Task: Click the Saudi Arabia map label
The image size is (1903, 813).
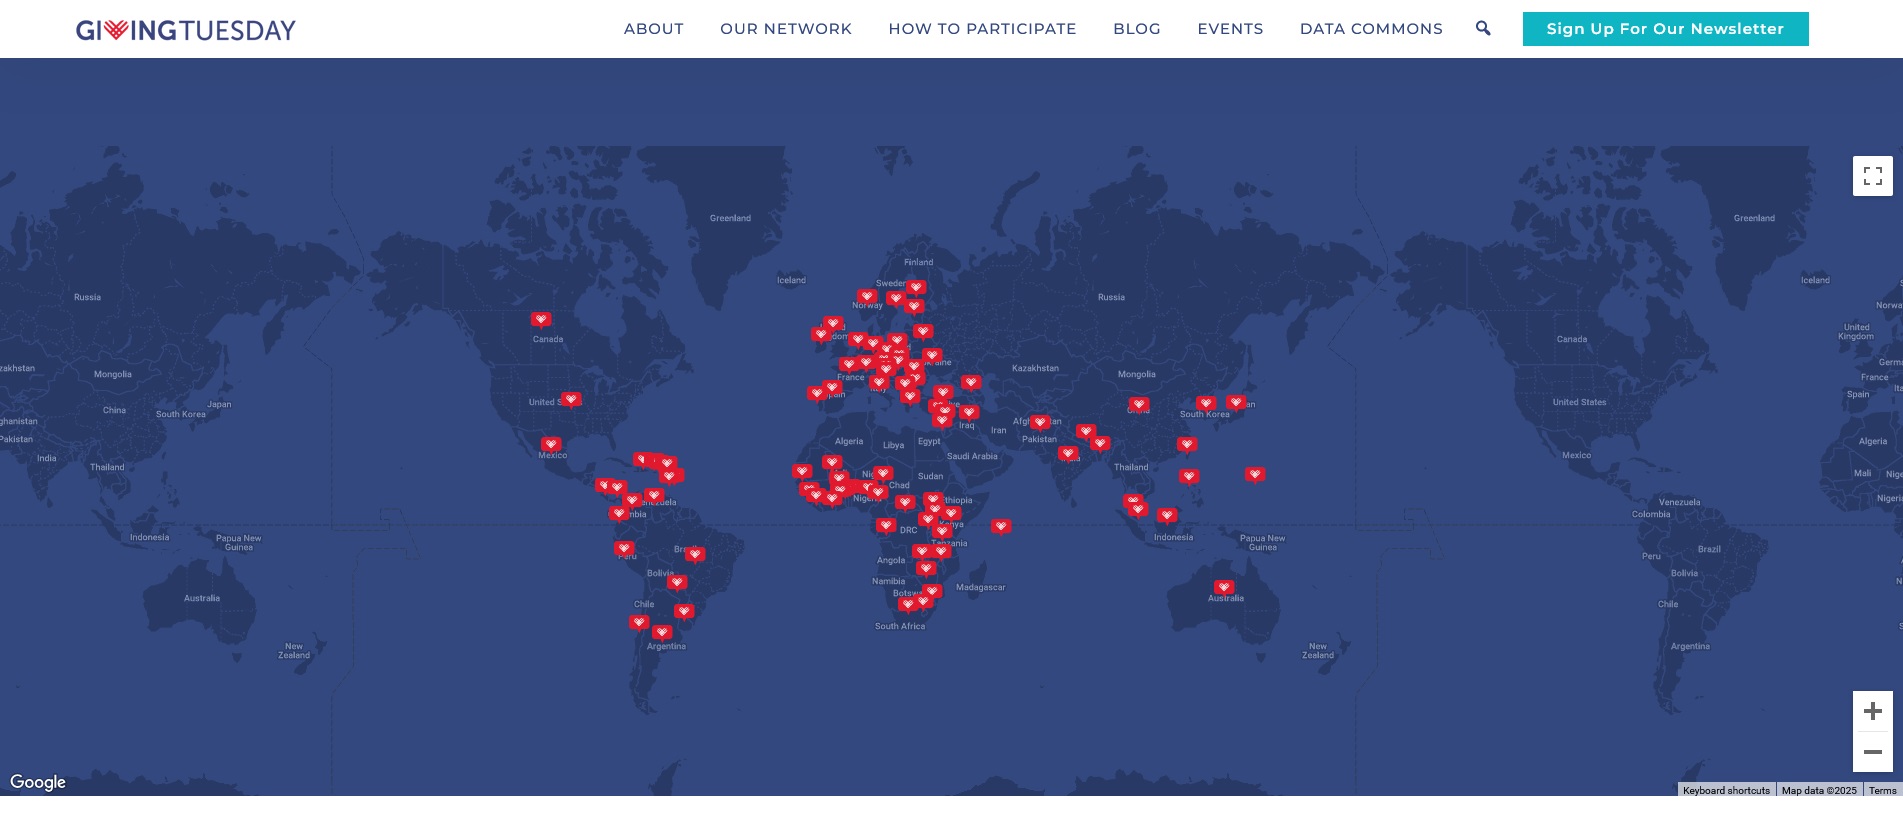Action: pos(972,456)
